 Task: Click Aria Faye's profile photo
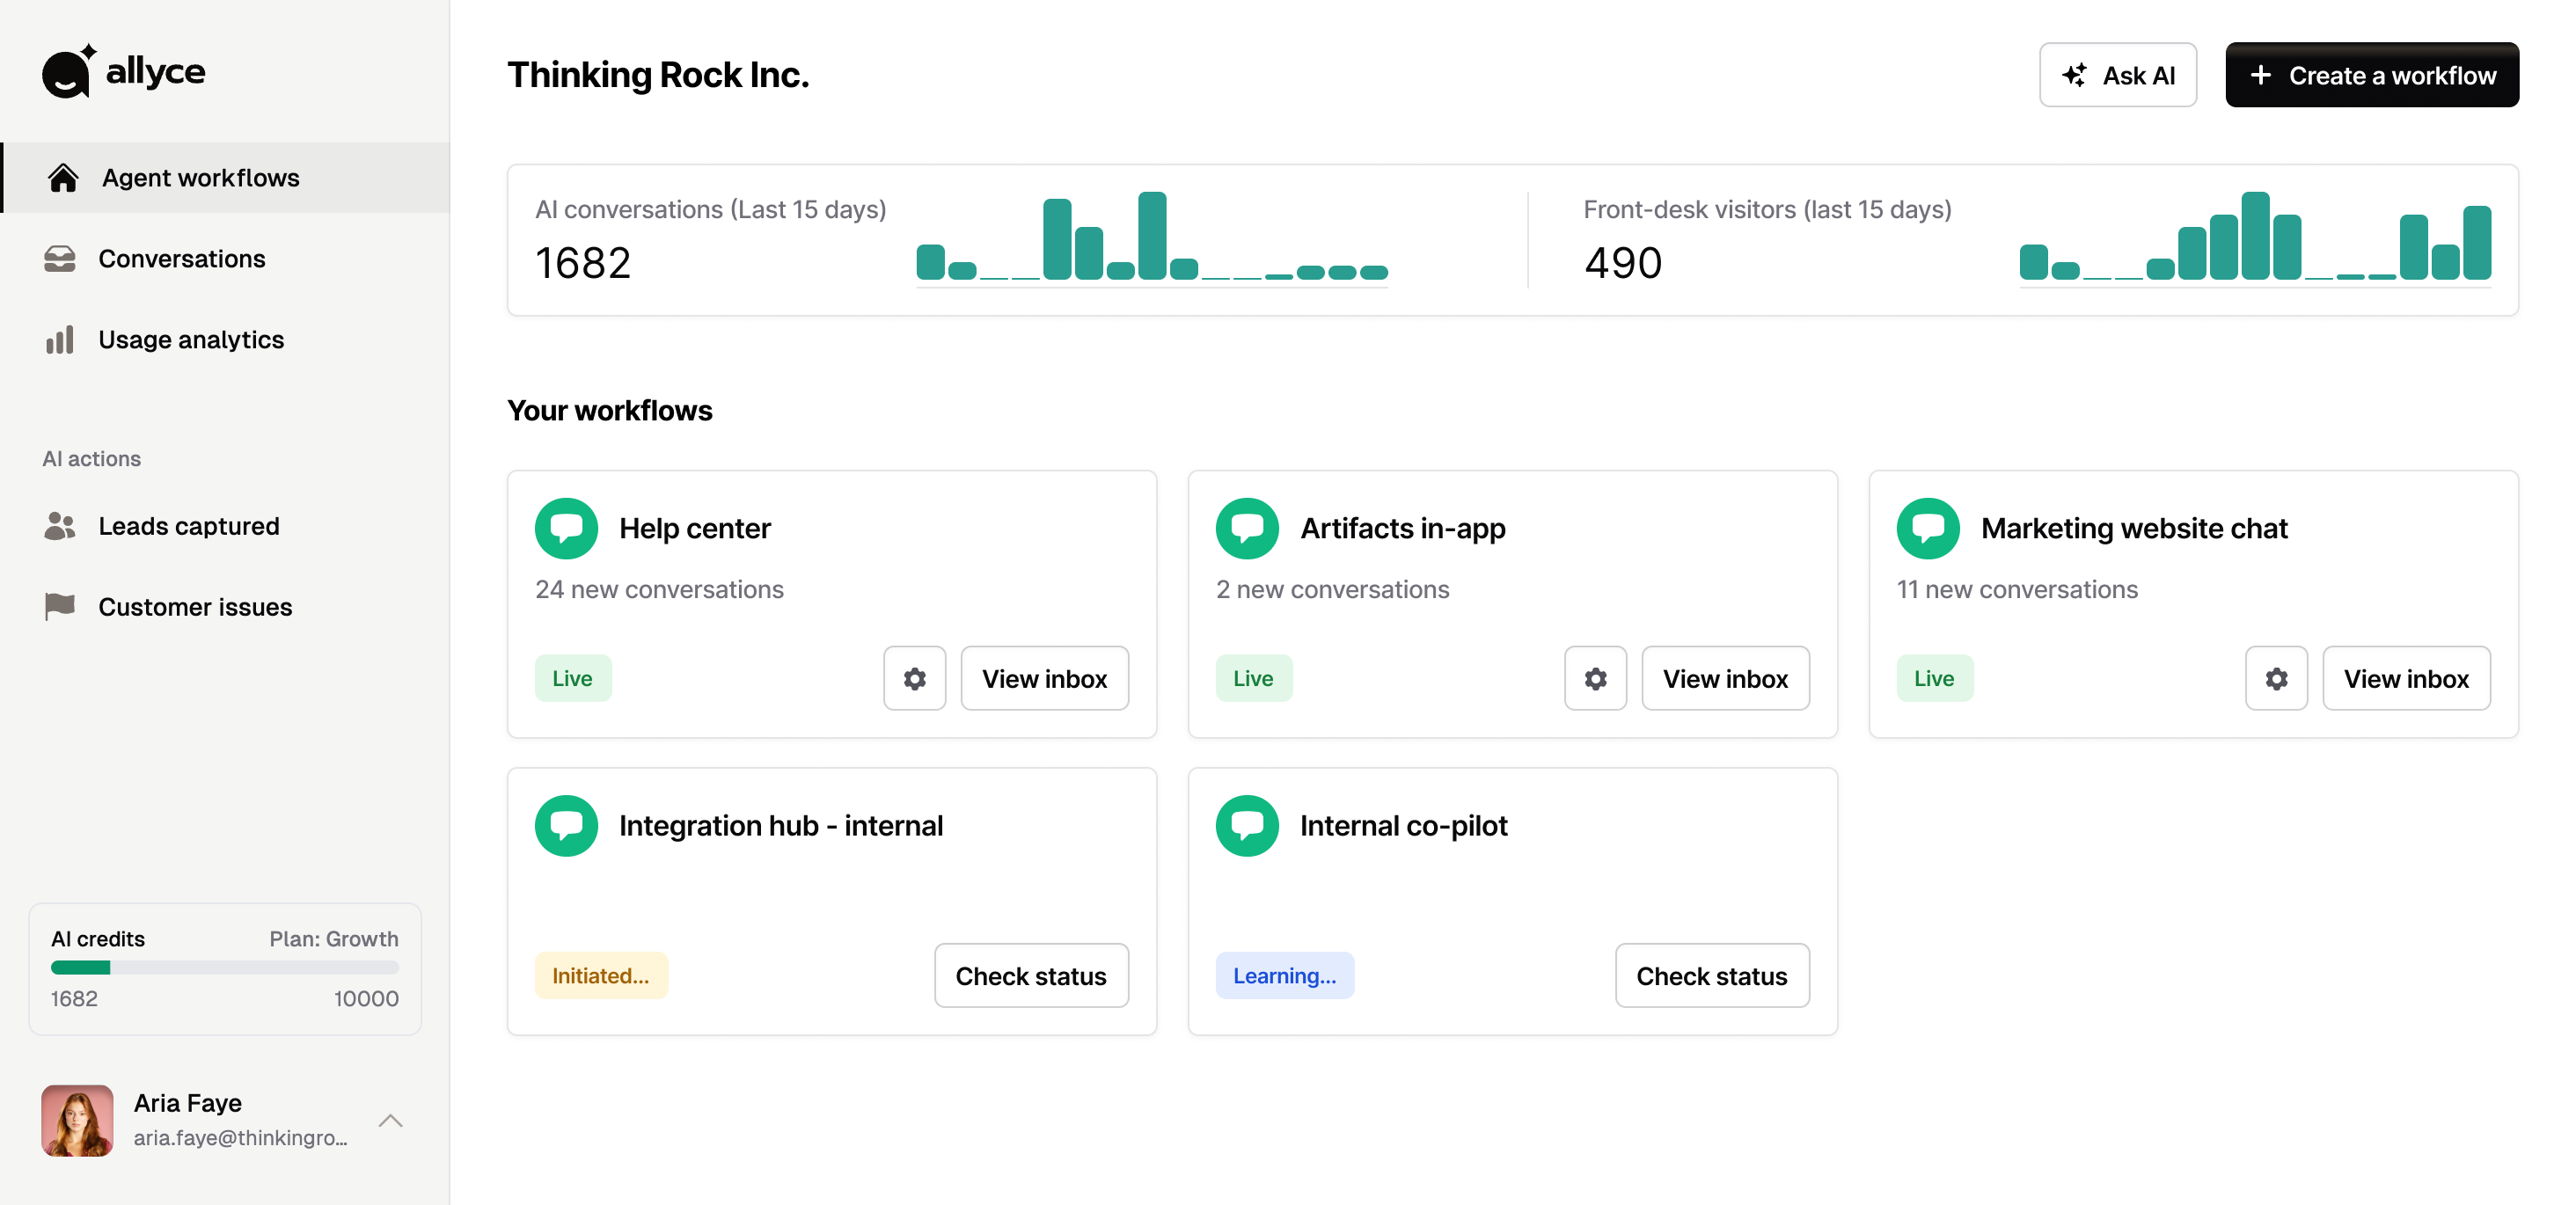(x=77, y=1121)
